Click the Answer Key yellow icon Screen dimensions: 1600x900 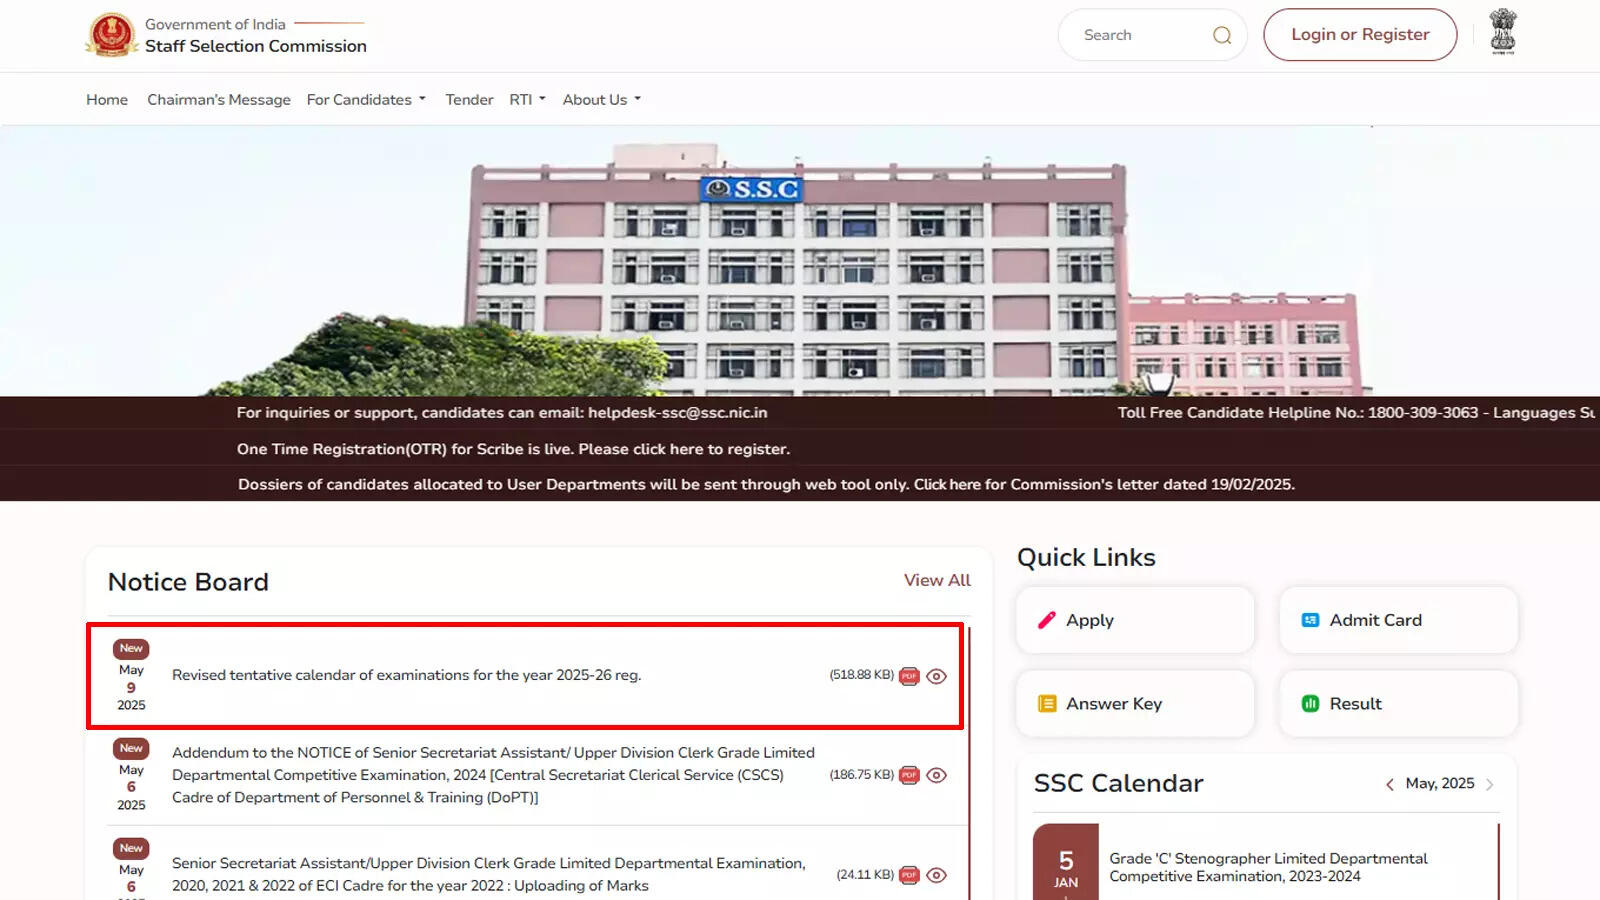click(1047, 704)
